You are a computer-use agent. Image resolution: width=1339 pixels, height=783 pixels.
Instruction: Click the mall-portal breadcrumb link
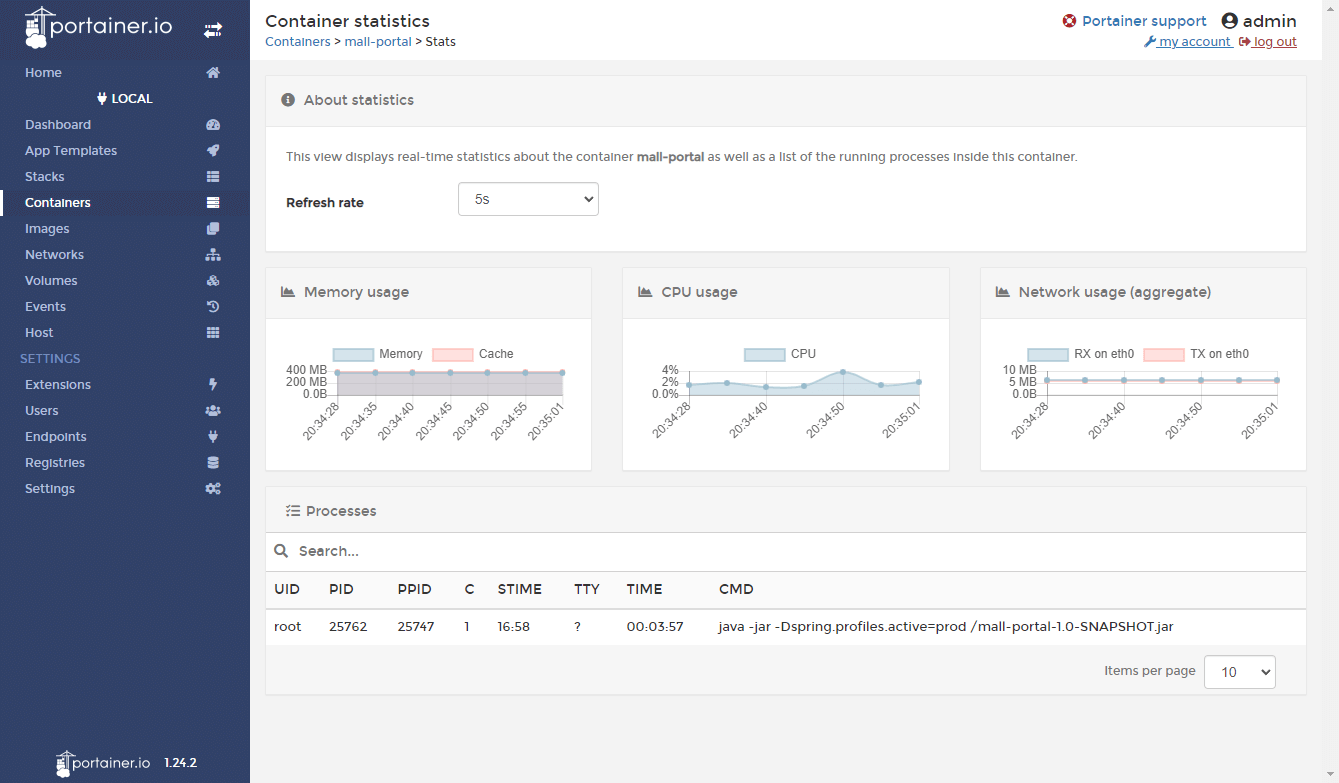pyautogui.click(x=376, y=42)
